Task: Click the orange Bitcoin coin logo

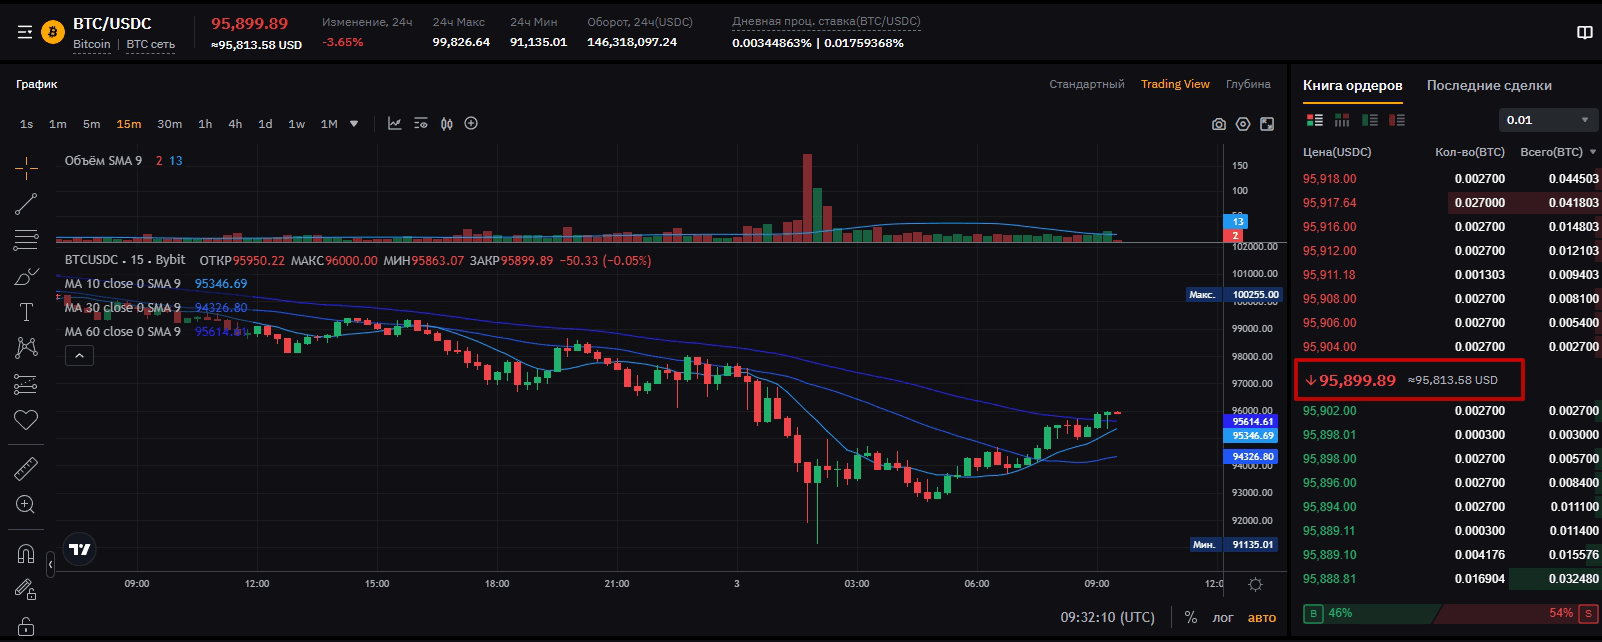Action: pyautogui.click(x=53, y=33)
